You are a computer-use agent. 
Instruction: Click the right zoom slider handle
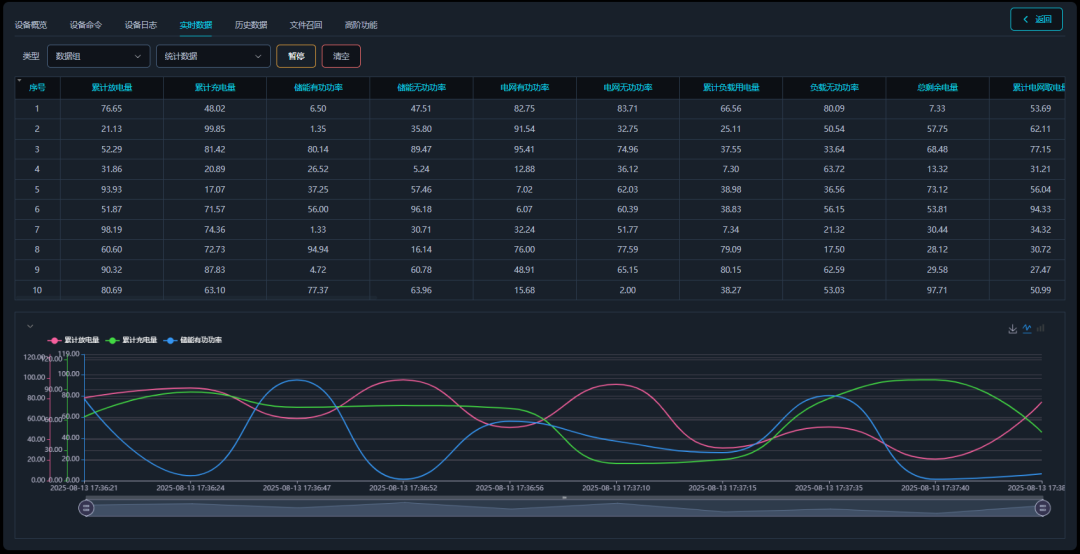pyautogui.click(x=1042, y=508)
